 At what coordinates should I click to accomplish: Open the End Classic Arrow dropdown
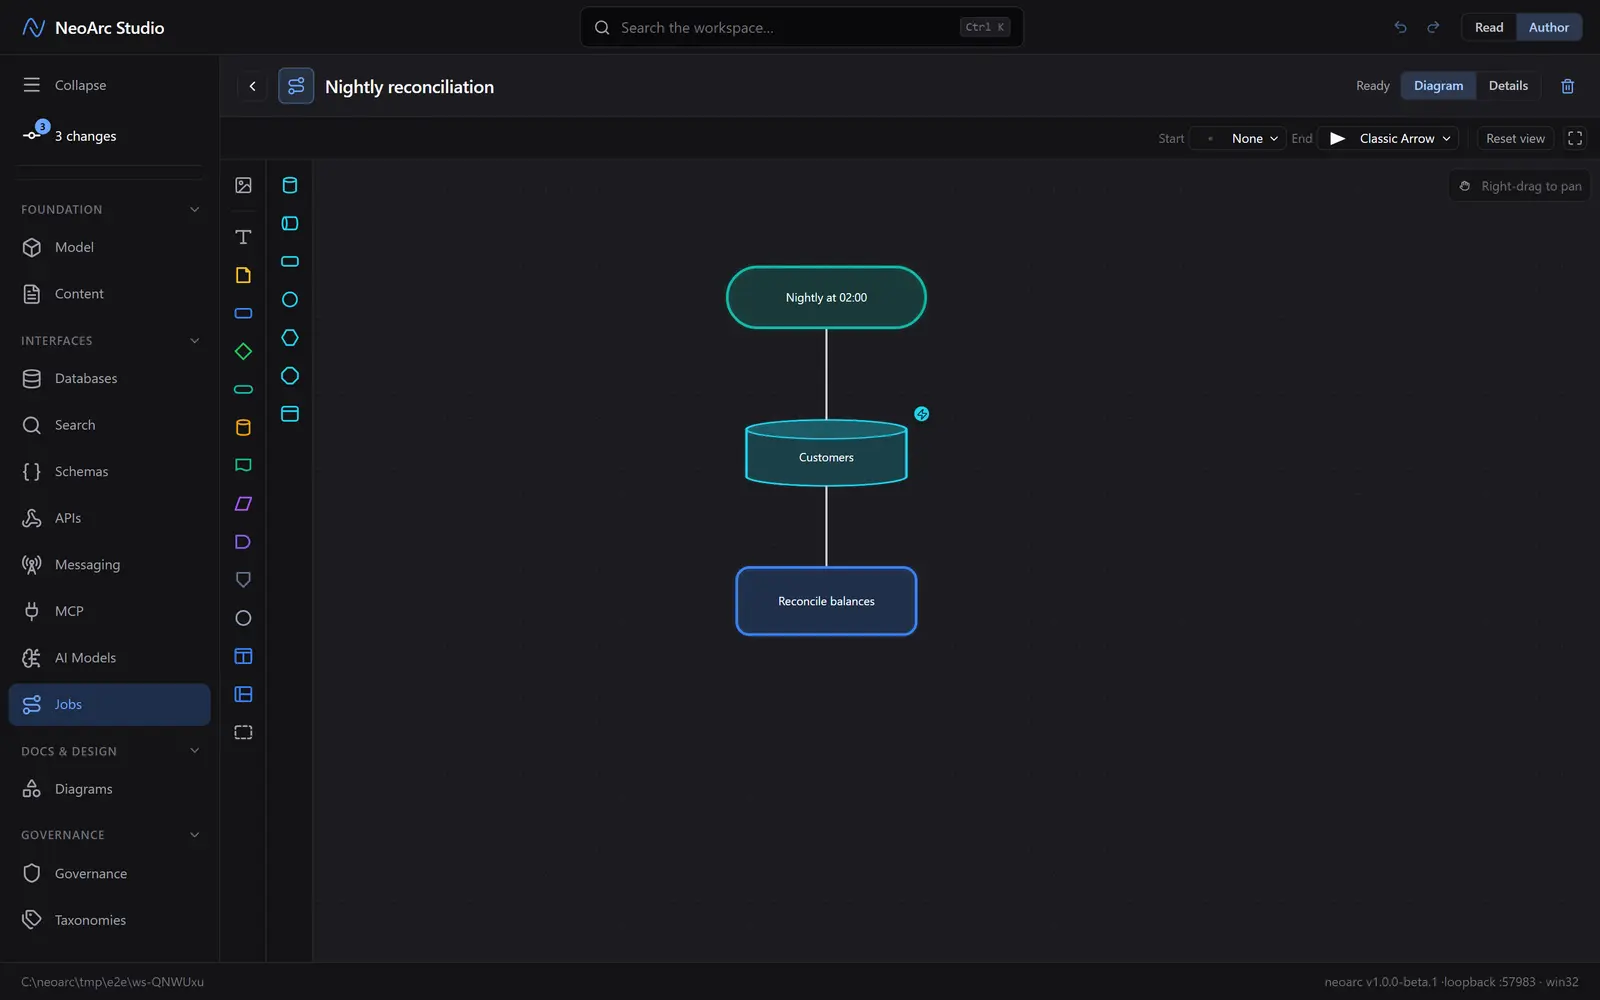click(1388, 138)
